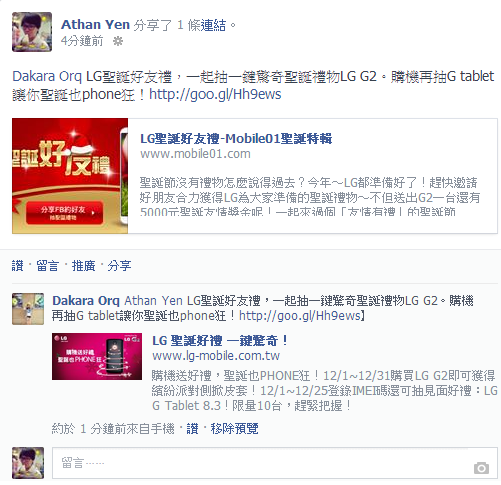Open the pink LG G2 promo thumbnail
The width and height of the screenshot is (501, 485).
click(97, 356)
